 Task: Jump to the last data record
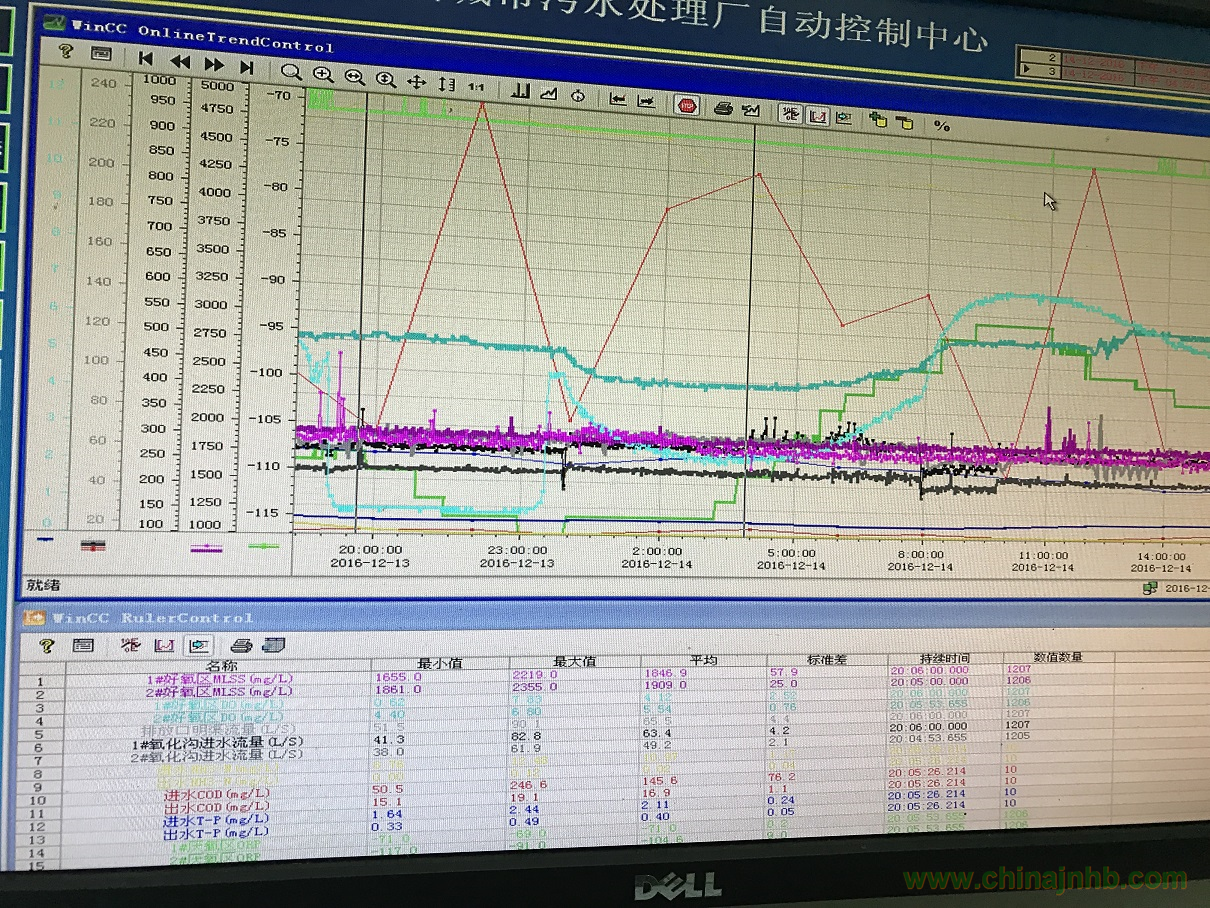click(x=247, y=67)
